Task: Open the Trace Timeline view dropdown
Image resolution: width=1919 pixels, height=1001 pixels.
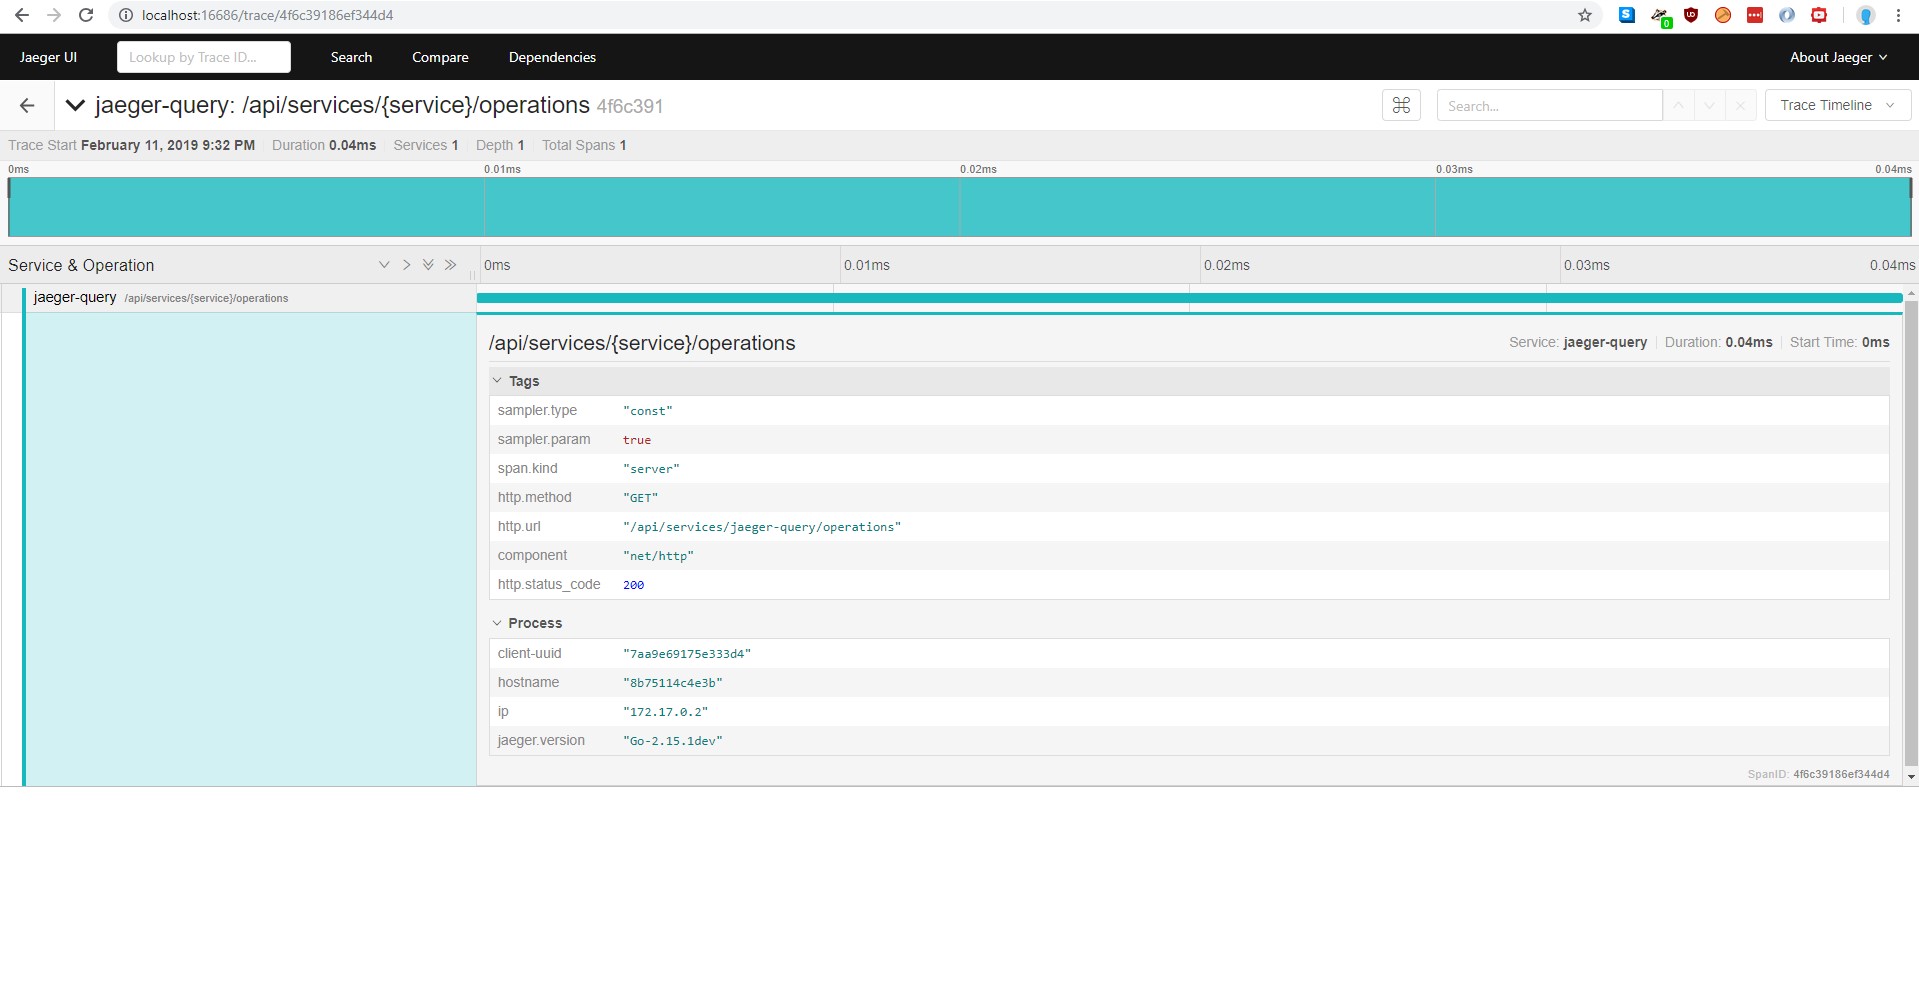Action: (1837, 105)
